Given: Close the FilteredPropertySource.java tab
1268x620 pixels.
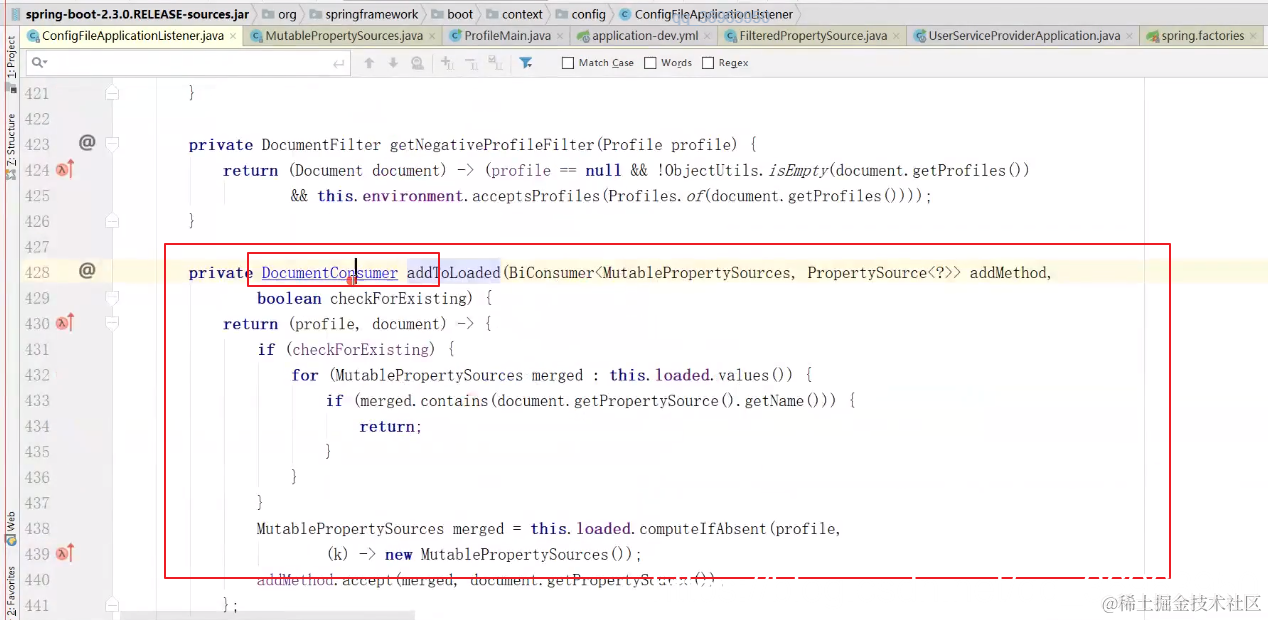Looking at the screenshot, I should [x=897, y=36].
